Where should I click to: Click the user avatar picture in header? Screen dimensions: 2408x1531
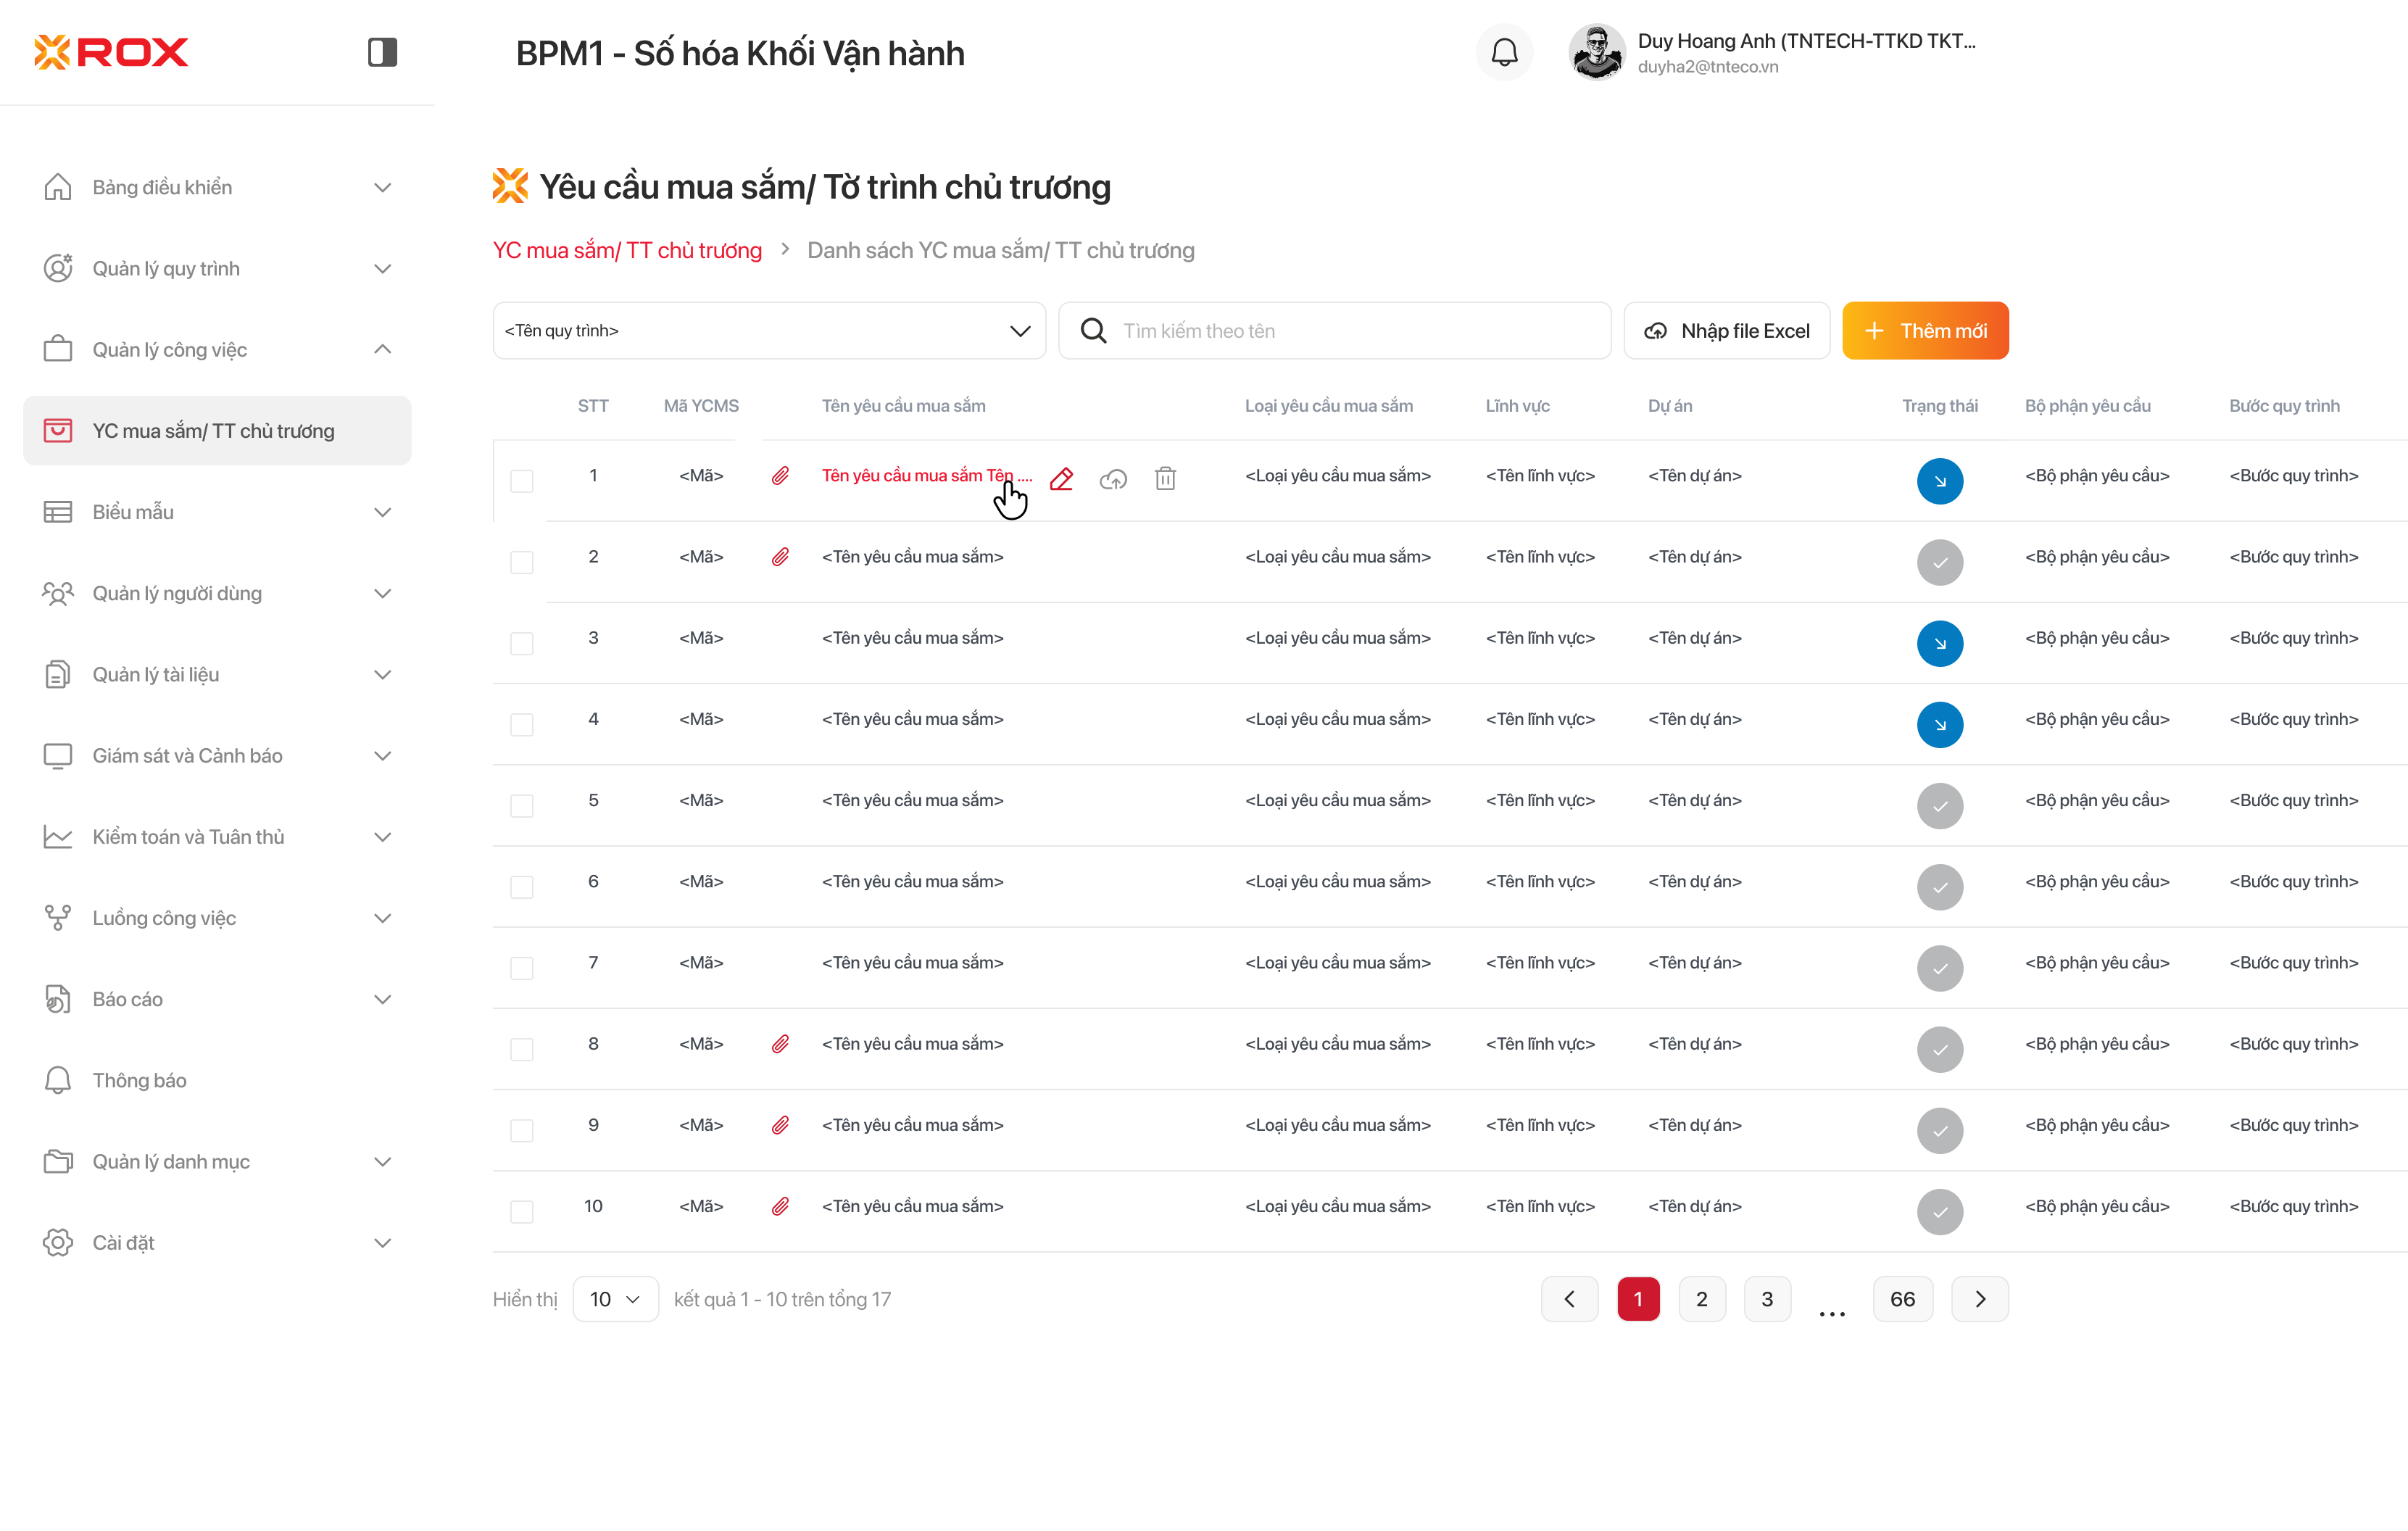pos(1596,52)
